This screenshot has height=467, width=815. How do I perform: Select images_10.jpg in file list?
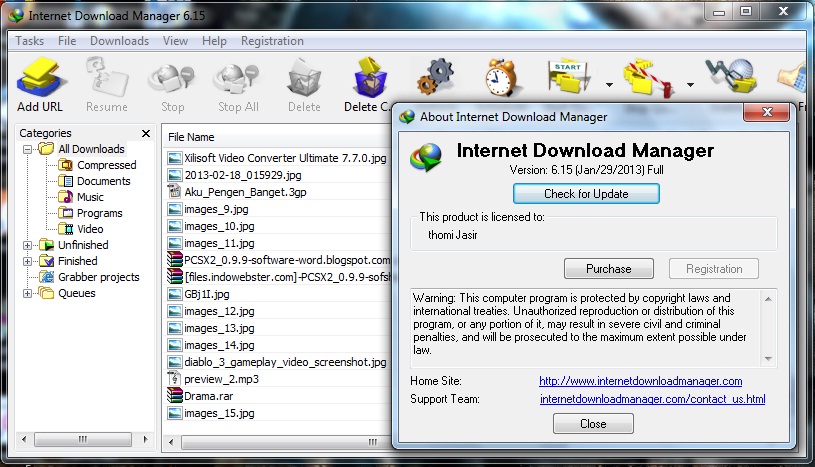[x=219, y=226]
